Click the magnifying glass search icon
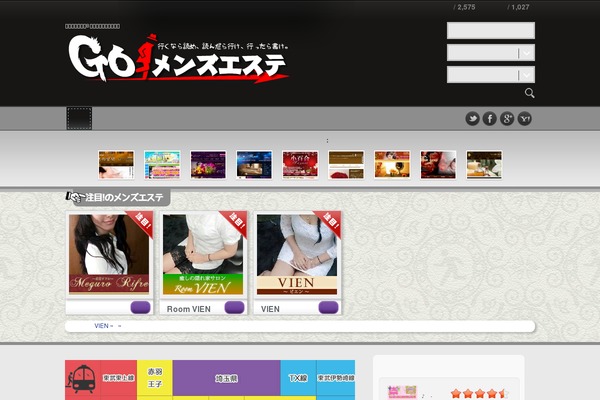The image size is (600, 400). (529, 93)
